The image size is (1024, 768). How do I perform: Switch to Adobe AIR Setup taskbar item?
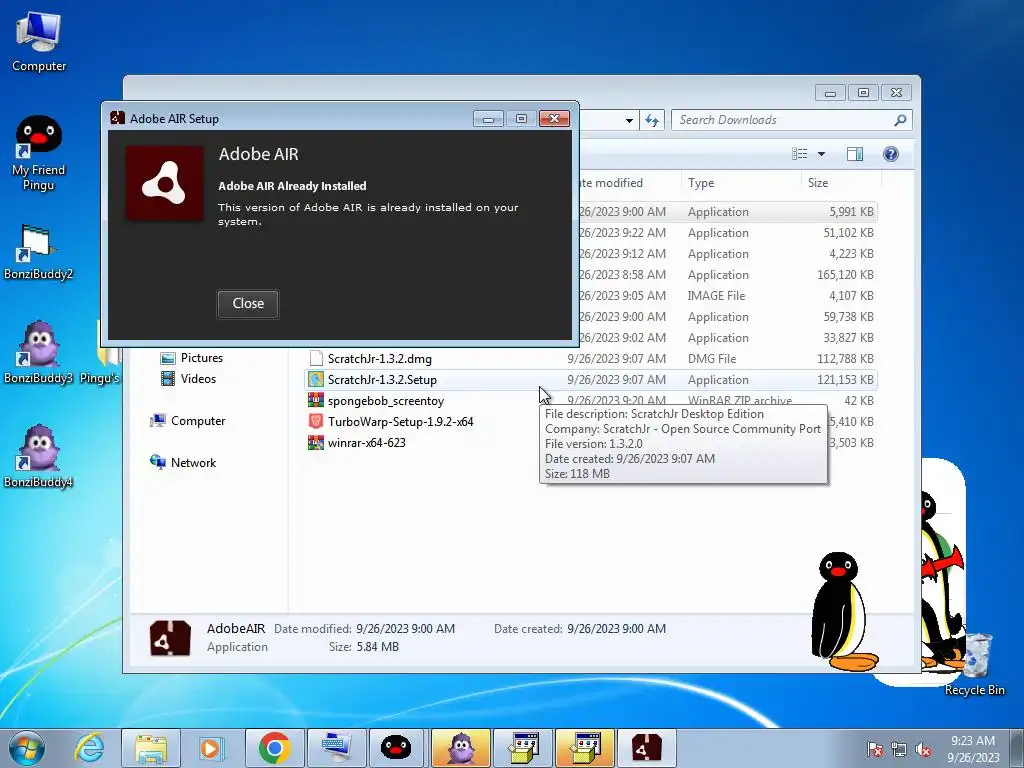tap(646, 748)
